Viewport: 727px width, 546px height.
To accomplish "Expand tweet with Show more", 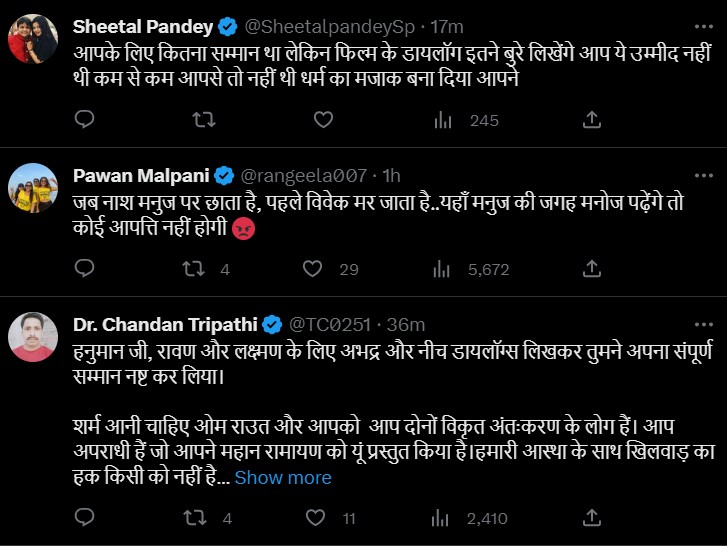I will [x=283, y=478].
